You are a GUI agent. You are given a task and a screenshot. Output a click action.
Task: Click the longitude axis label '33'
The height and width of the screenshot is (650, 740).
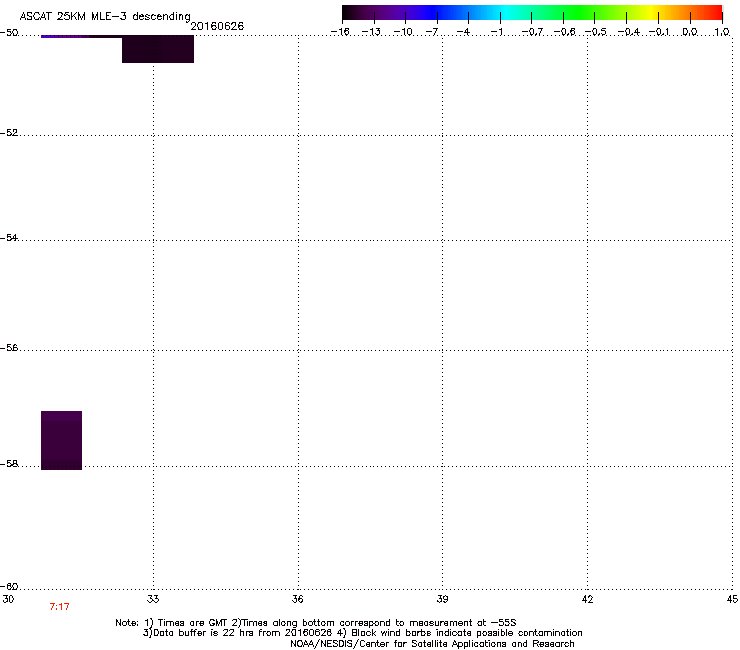[153, 599]
